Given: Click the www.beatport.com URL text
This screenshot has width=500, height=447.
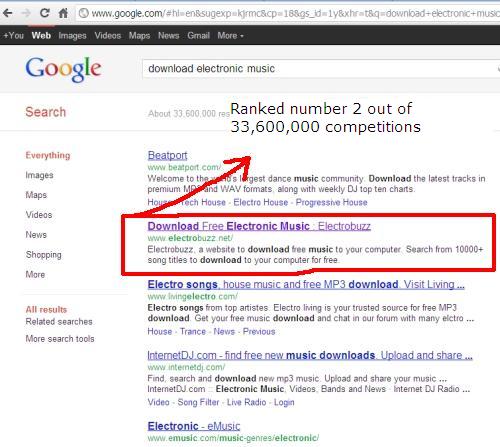Looking at the screenshot, I should click(184, 167).
